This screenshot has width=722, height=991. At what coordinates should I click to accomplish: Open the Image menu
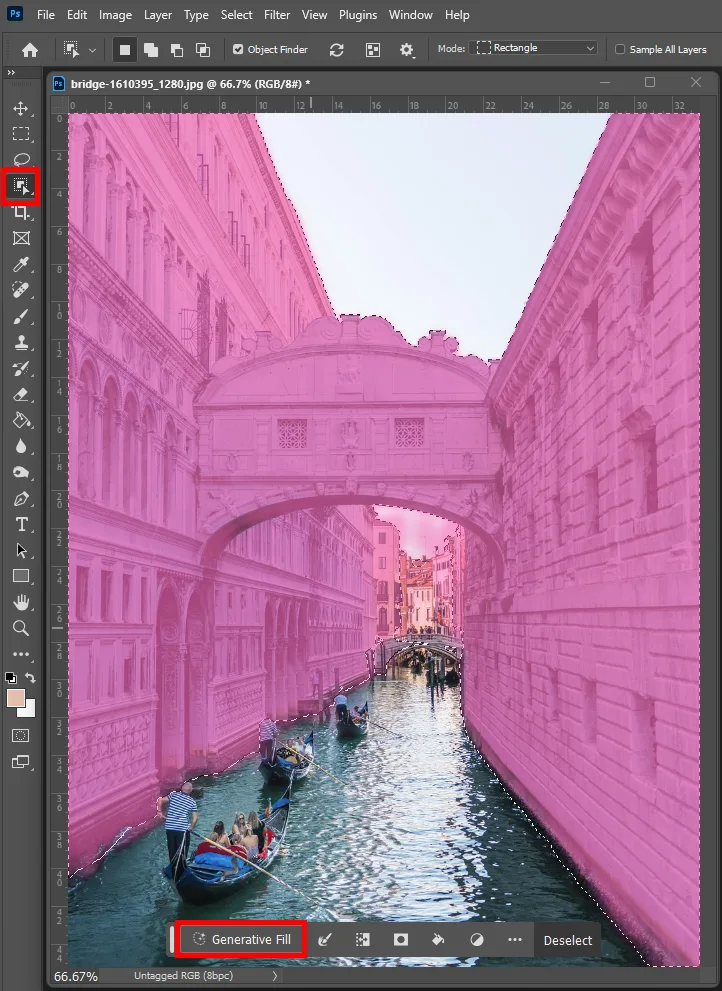[x=116, y=15]
